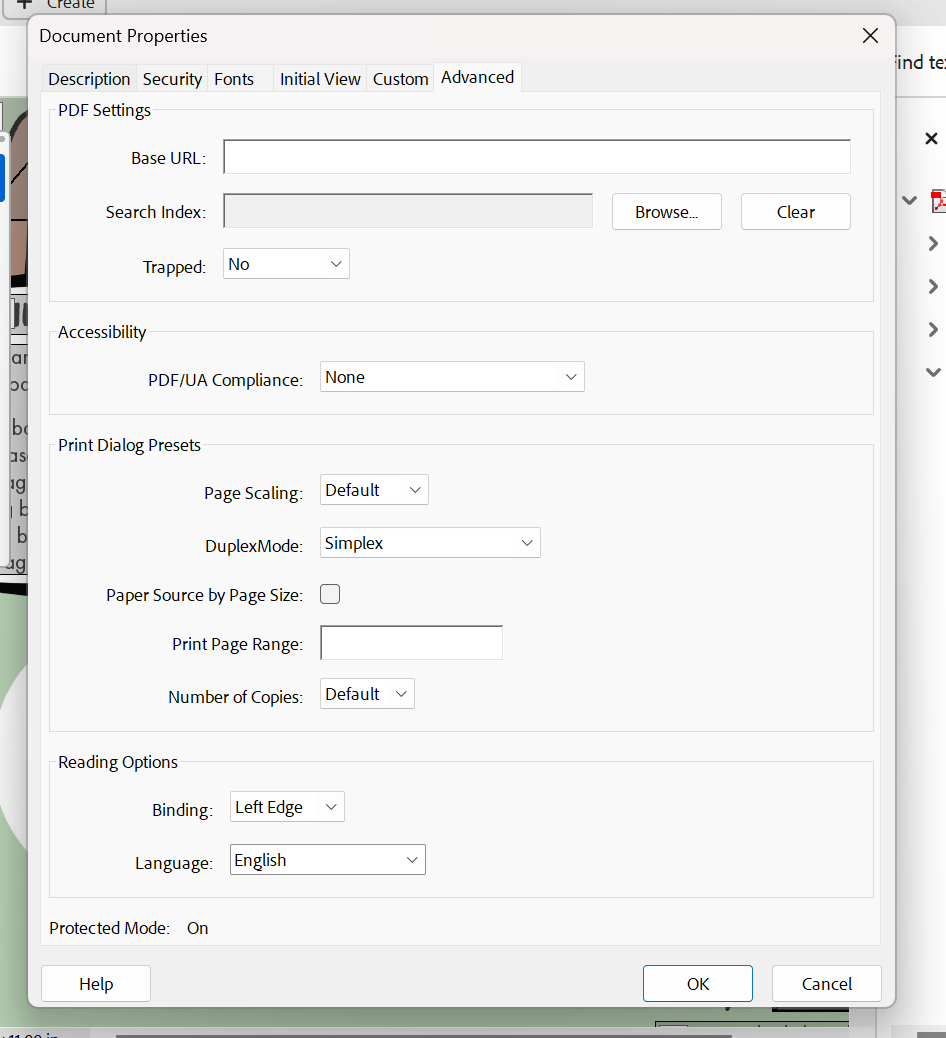Click the Browse button for Search Index

click(666, 211)
